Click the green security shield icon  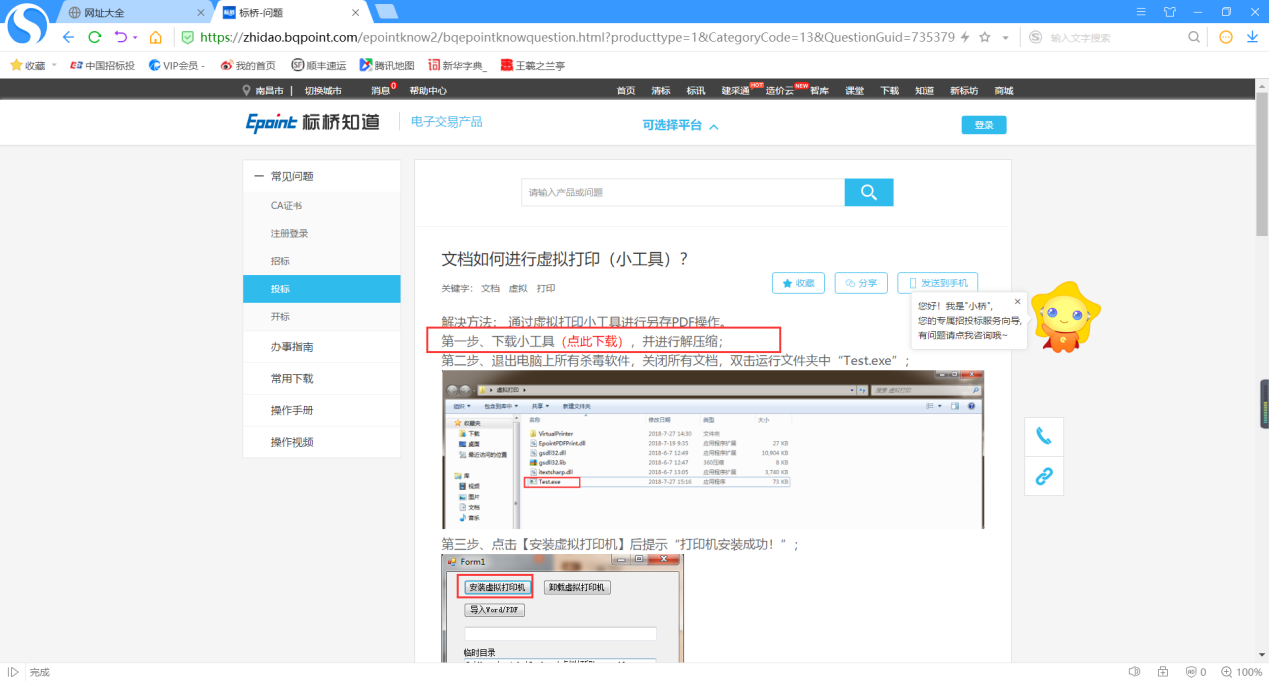(x=187, y=37)
